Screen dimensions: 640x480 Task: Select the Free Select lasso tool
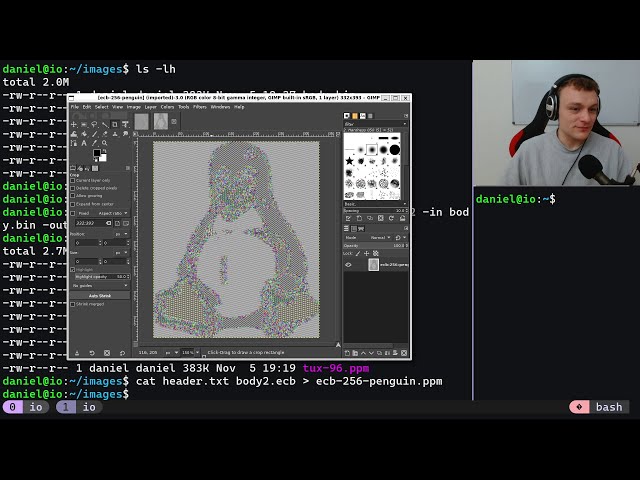94,124
